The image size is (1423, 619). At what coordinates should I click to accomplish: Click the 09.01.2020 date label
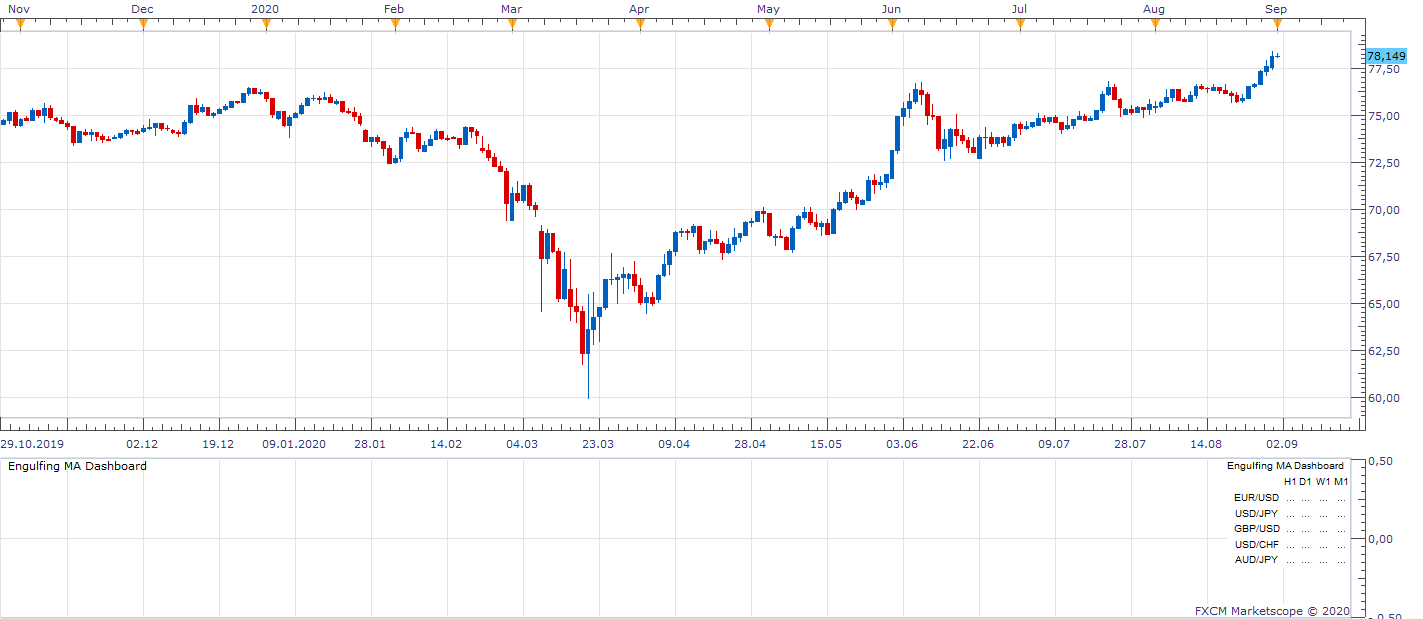coord(294,444)
